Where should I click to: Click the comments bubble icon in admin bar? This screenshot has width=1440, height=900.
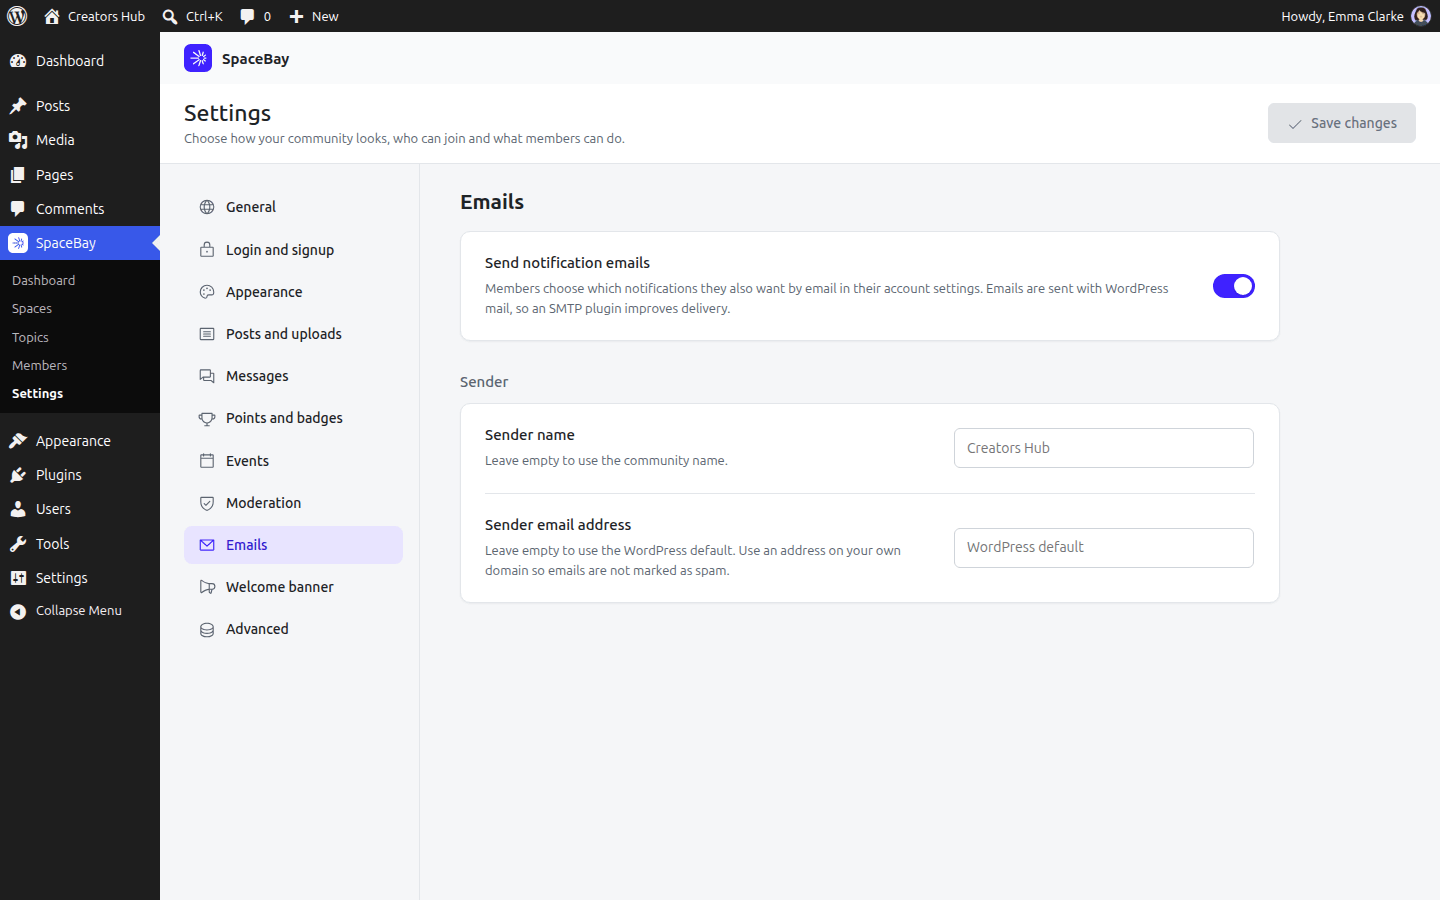pos(247,16)
